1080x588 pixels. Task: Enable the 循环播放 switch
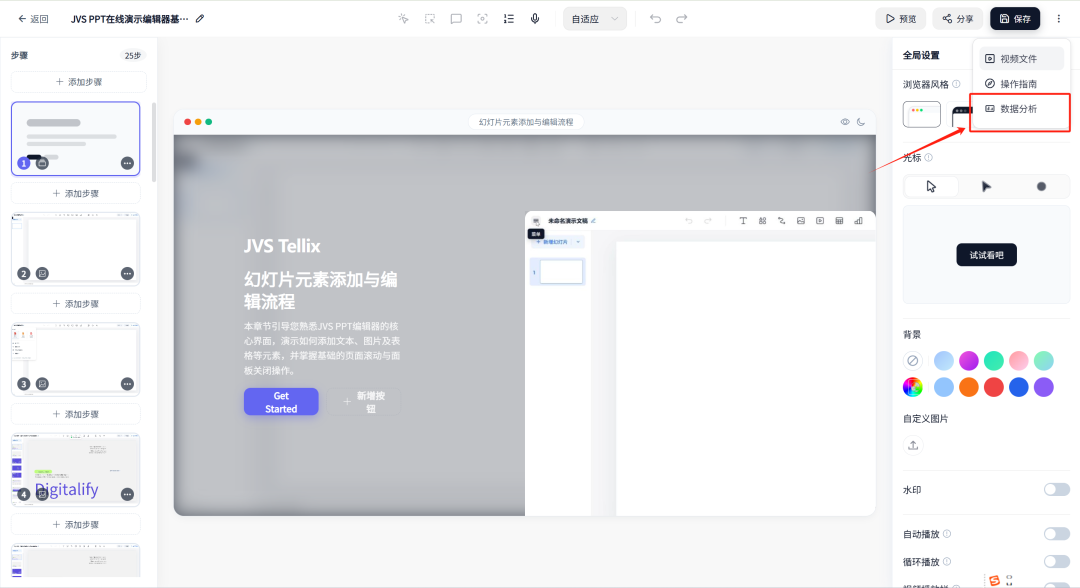(1057, 561)
